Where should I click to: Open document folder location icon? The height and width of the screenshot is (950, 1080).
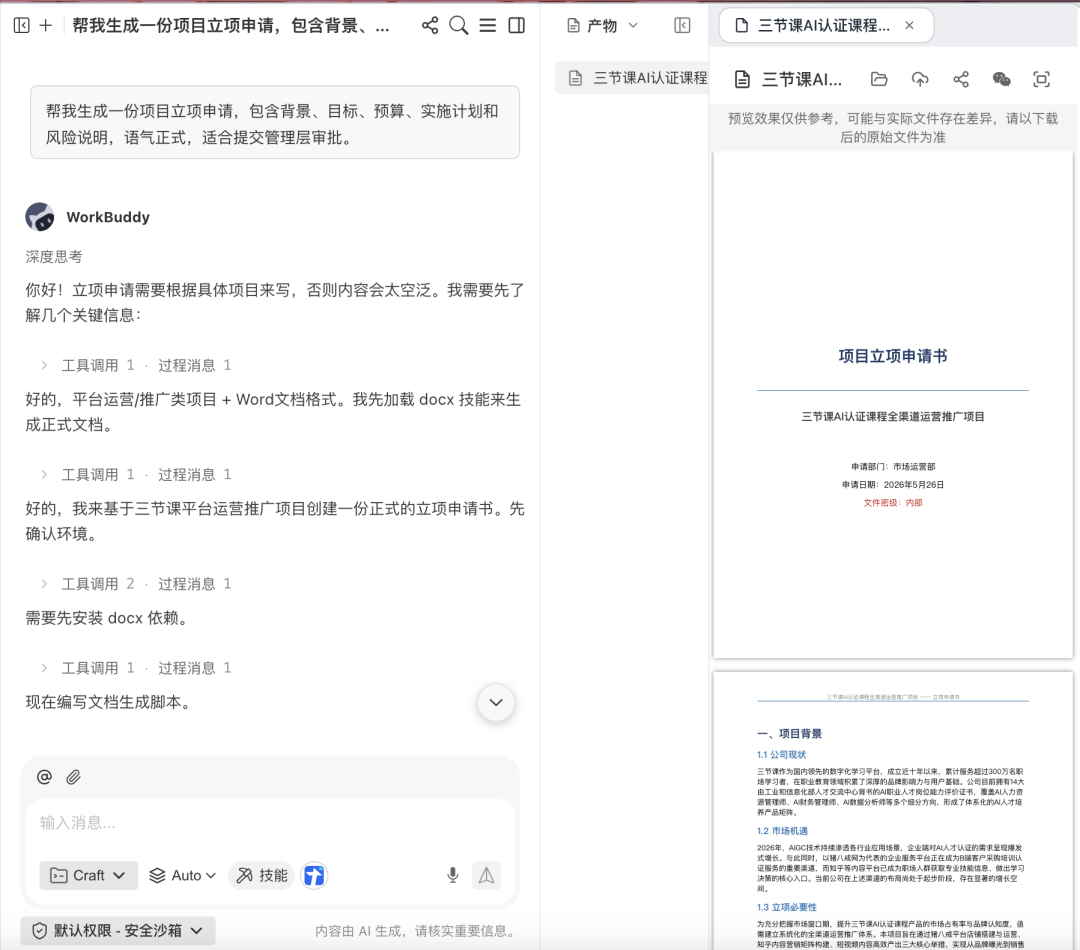(x=879, y=79)
